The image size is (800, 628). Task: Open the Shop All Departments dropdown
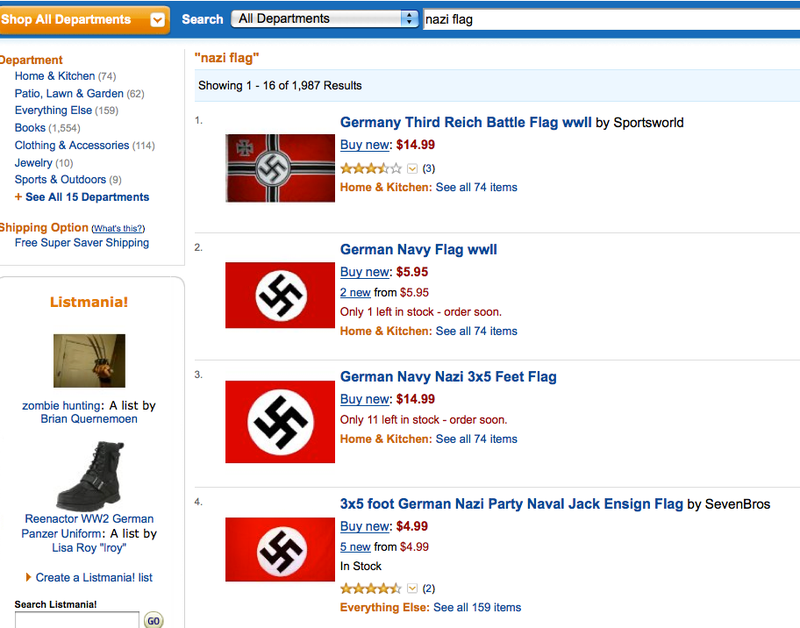click(84, 20)
